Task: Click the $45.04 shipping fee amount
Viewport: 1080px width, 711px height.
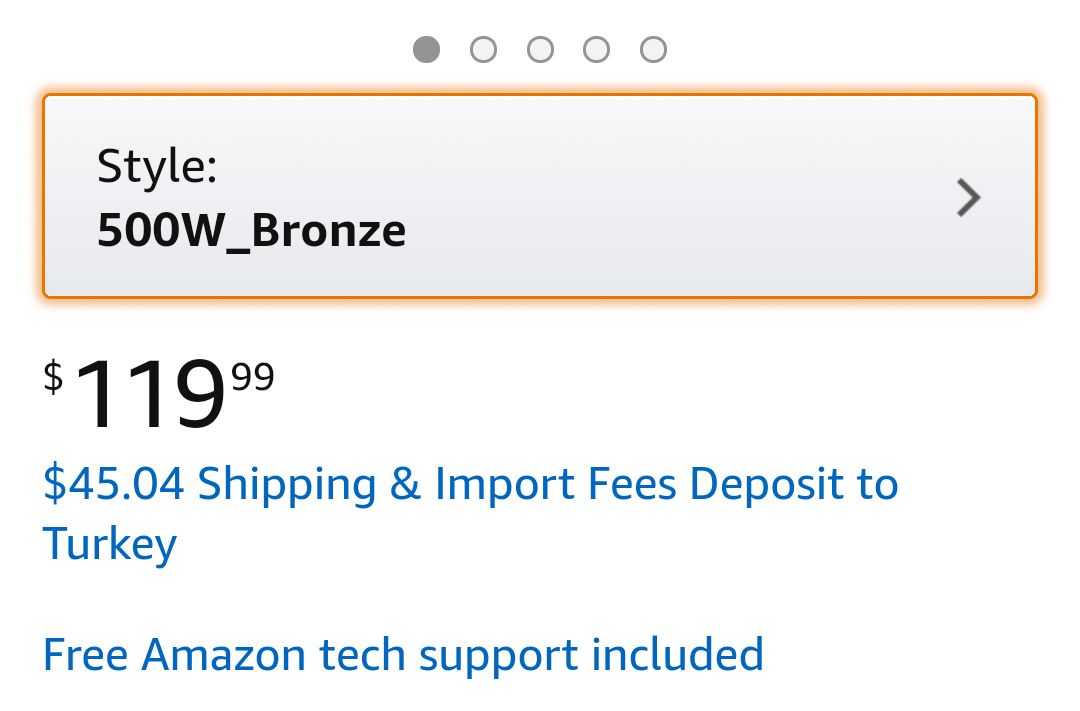Action: [113, 485]
